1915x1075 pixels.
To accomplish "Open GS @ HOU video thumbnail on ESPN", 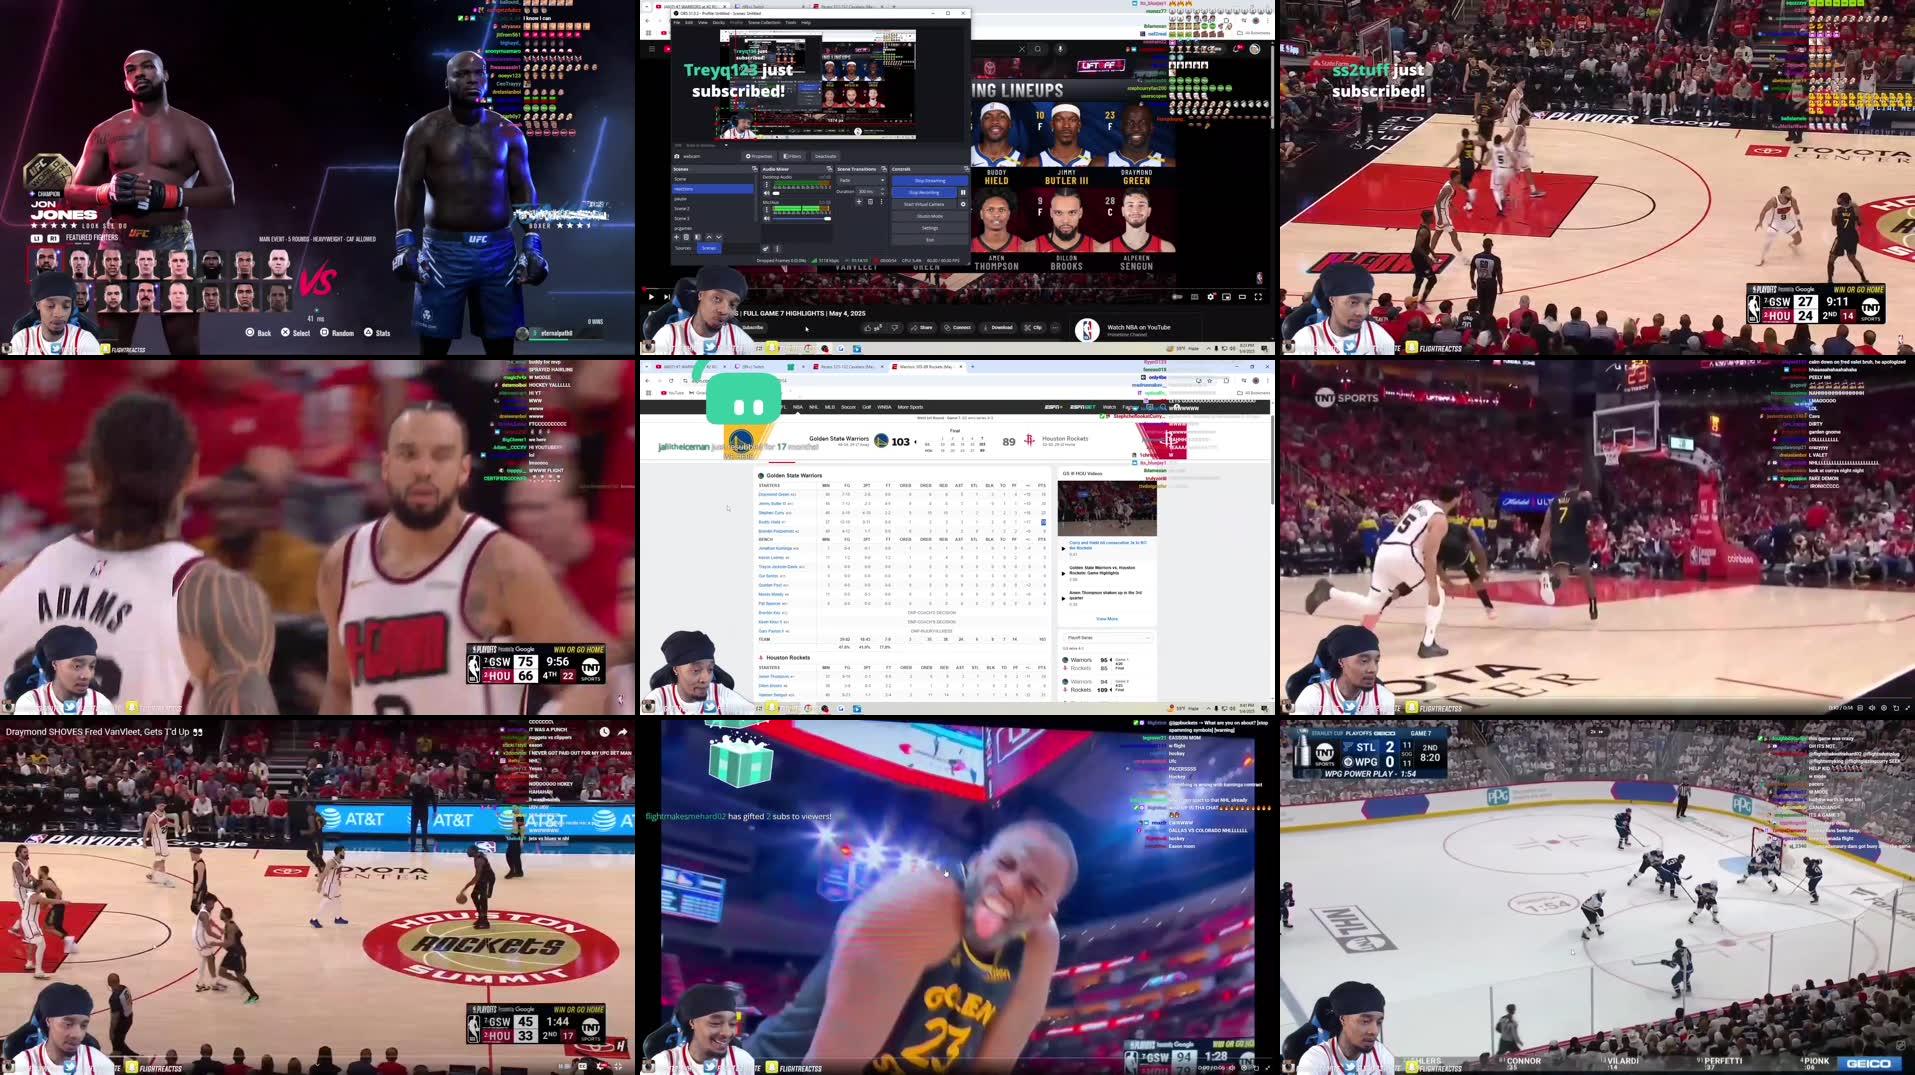I will [1107, 508].
